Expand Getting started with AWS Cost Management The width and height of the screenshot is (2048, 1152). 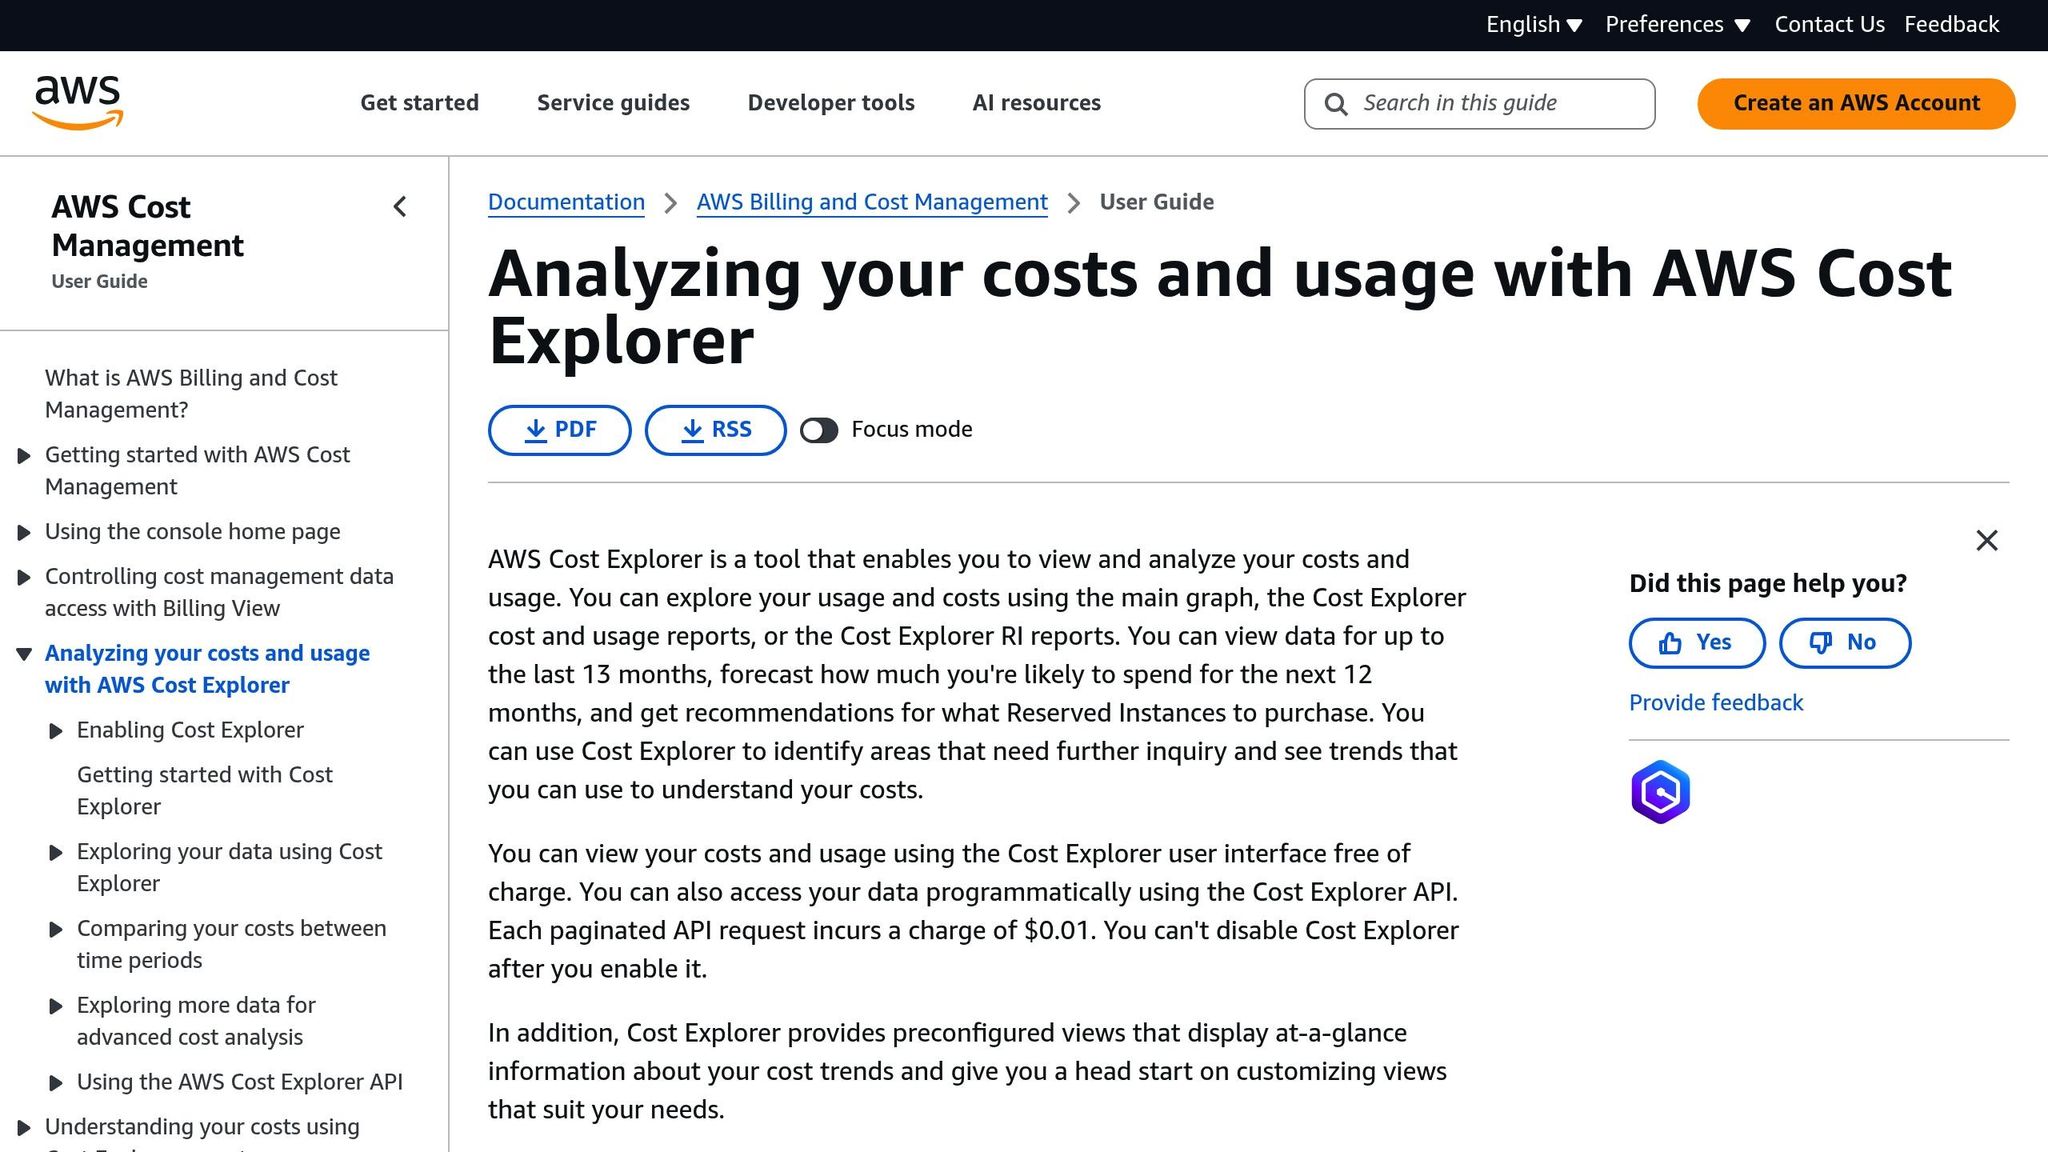click(x=24, y=456)
